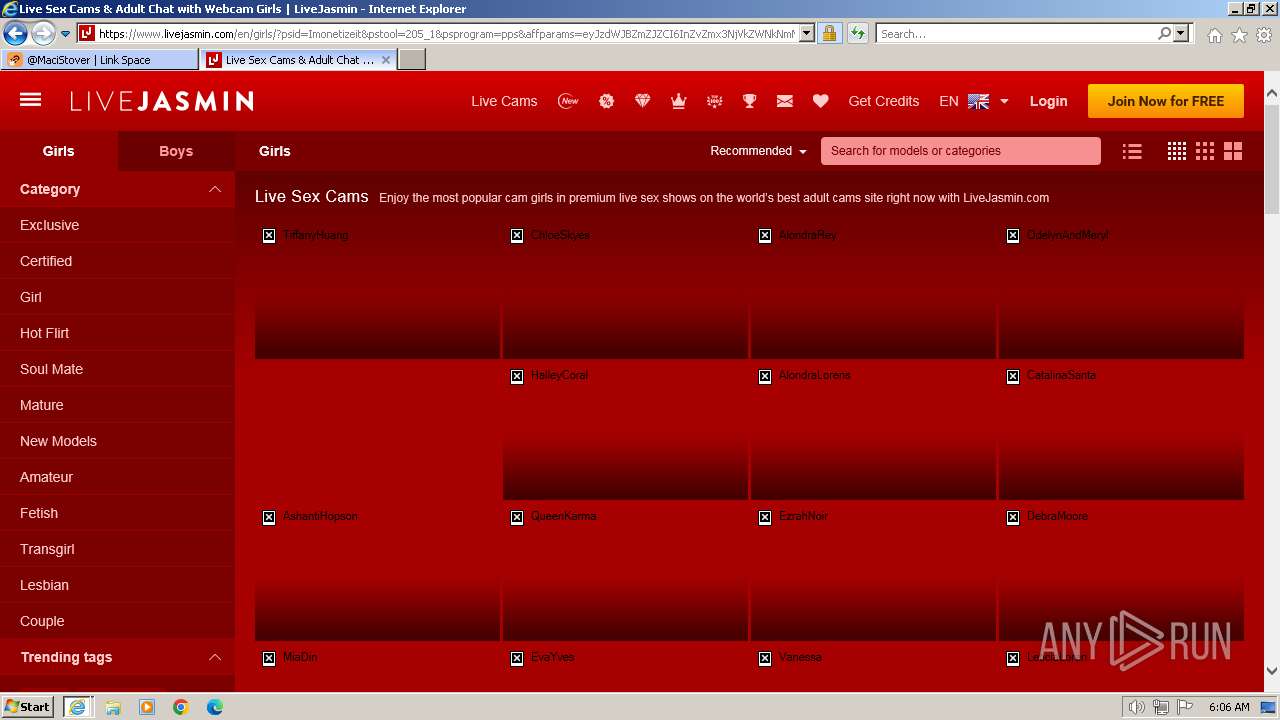Switch to the Girls tab
Image resolution: width=1280 pixels, height=720 pixels.
pyautogui.click(x=58, y=151)
